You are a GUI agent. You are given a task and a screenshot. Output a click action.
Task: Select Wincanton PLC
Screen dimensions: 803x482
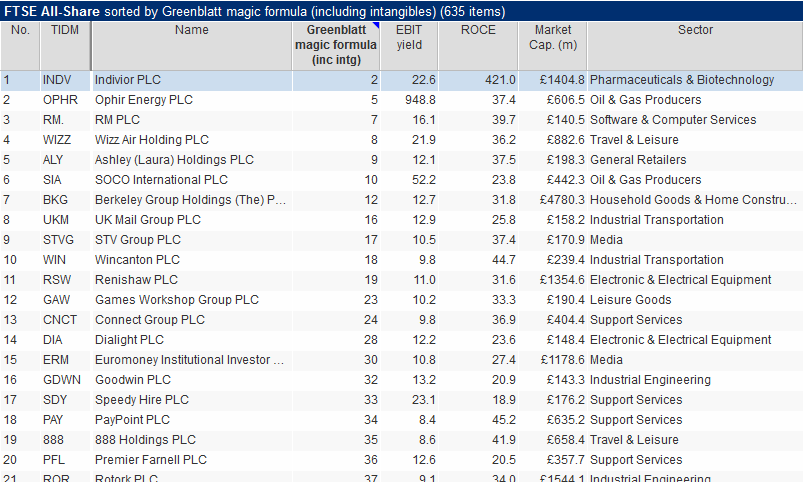(x=137, y=260)
